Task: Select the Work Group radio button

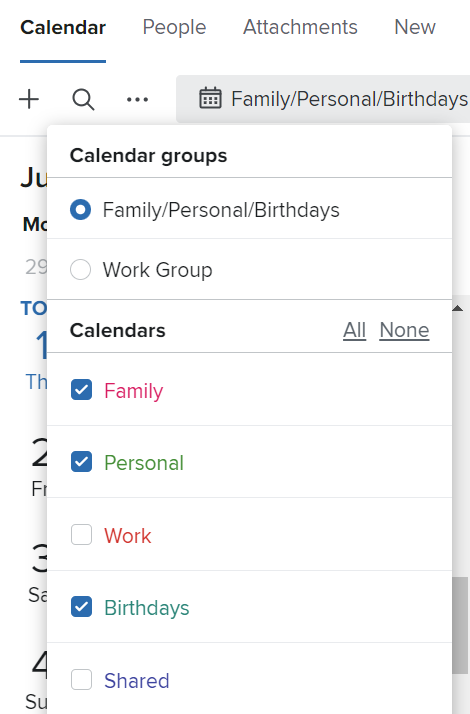Action: (x=81, y=270)
